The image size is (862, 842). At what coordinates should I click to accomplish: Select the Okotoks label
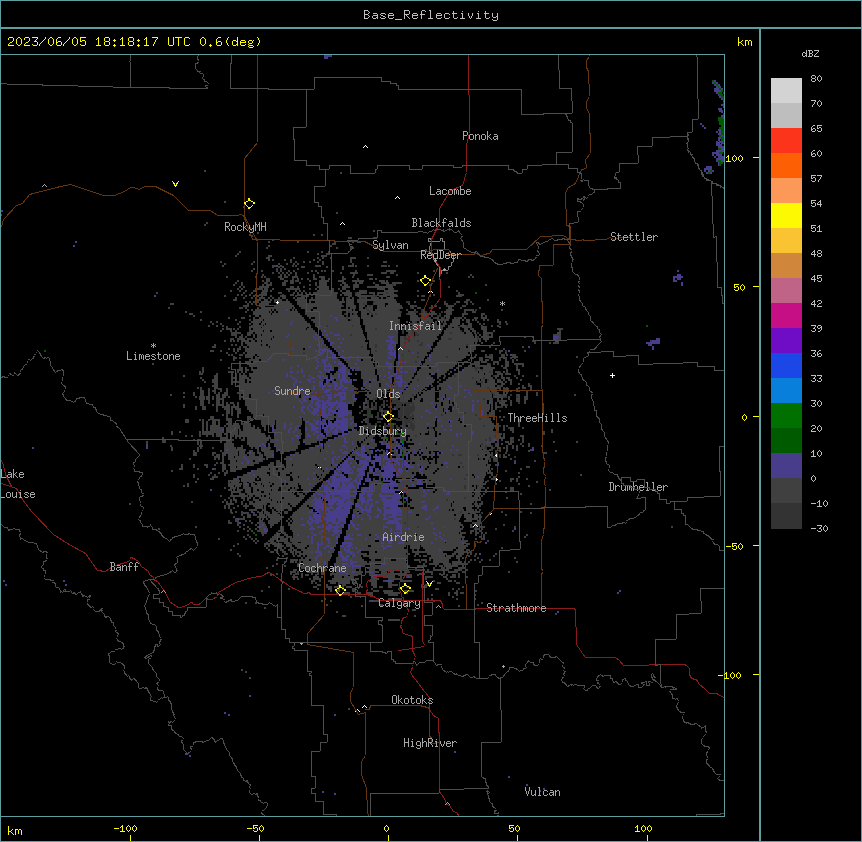click(412, 700)
